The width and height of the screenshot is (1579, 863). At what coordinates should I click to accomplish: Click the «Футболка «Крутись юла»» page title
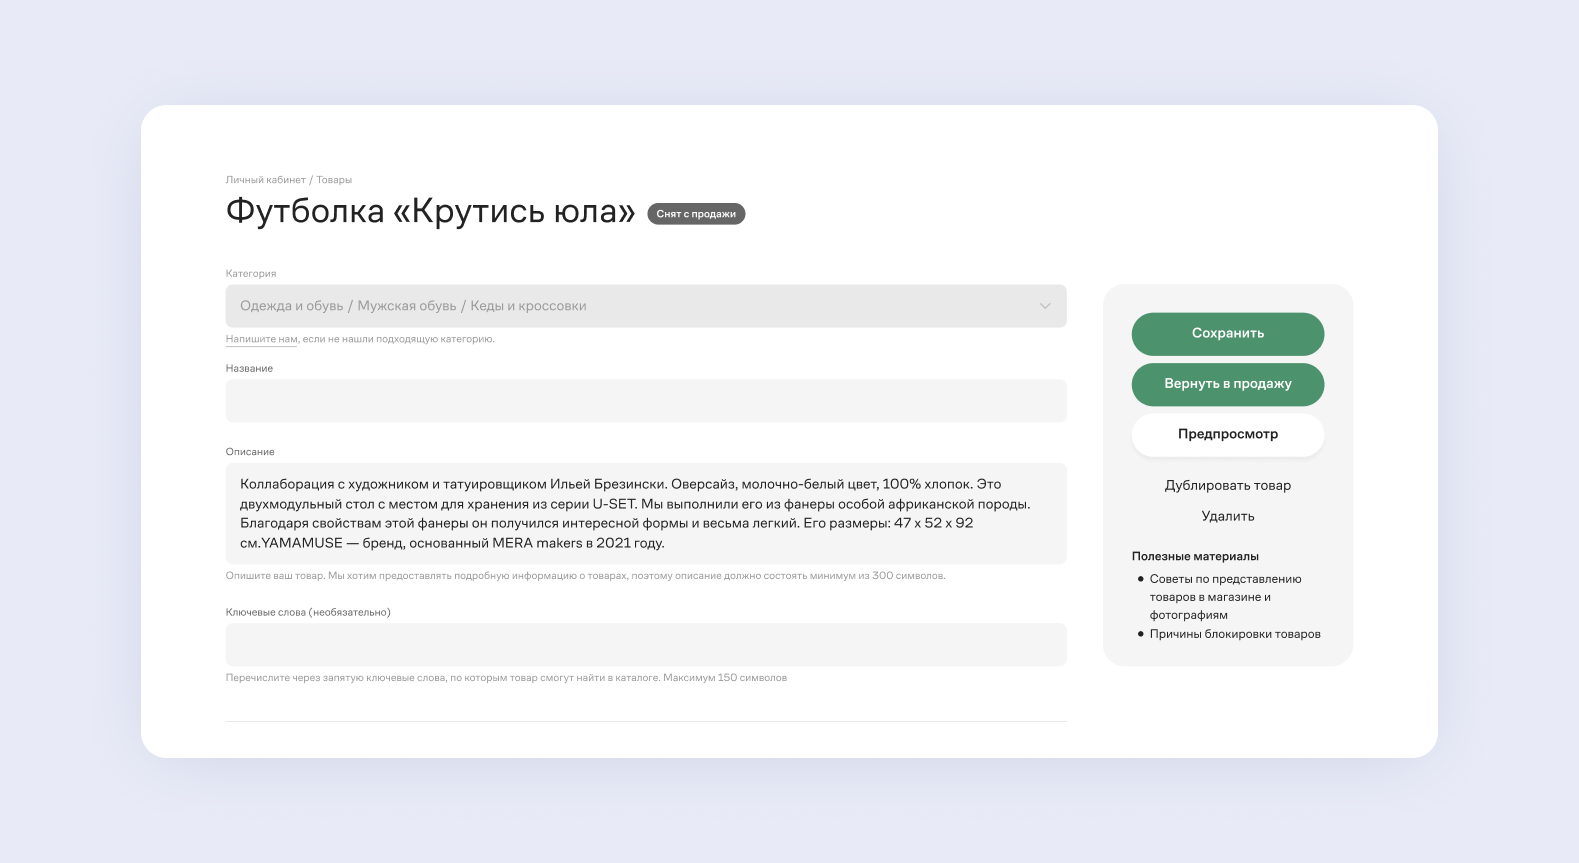[x=430, y=212]
